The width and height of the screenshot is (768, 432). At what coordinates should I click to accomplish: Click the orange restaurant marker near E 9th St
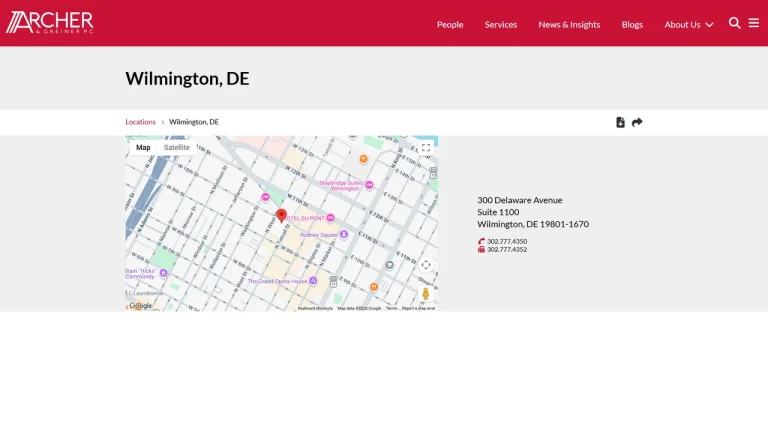(374, 287)
